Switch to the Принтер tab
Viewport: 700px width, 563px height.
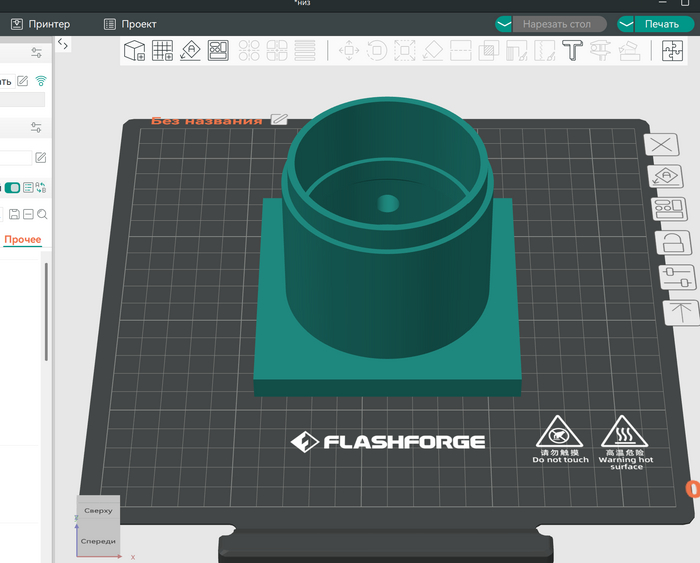pos(40,23)
